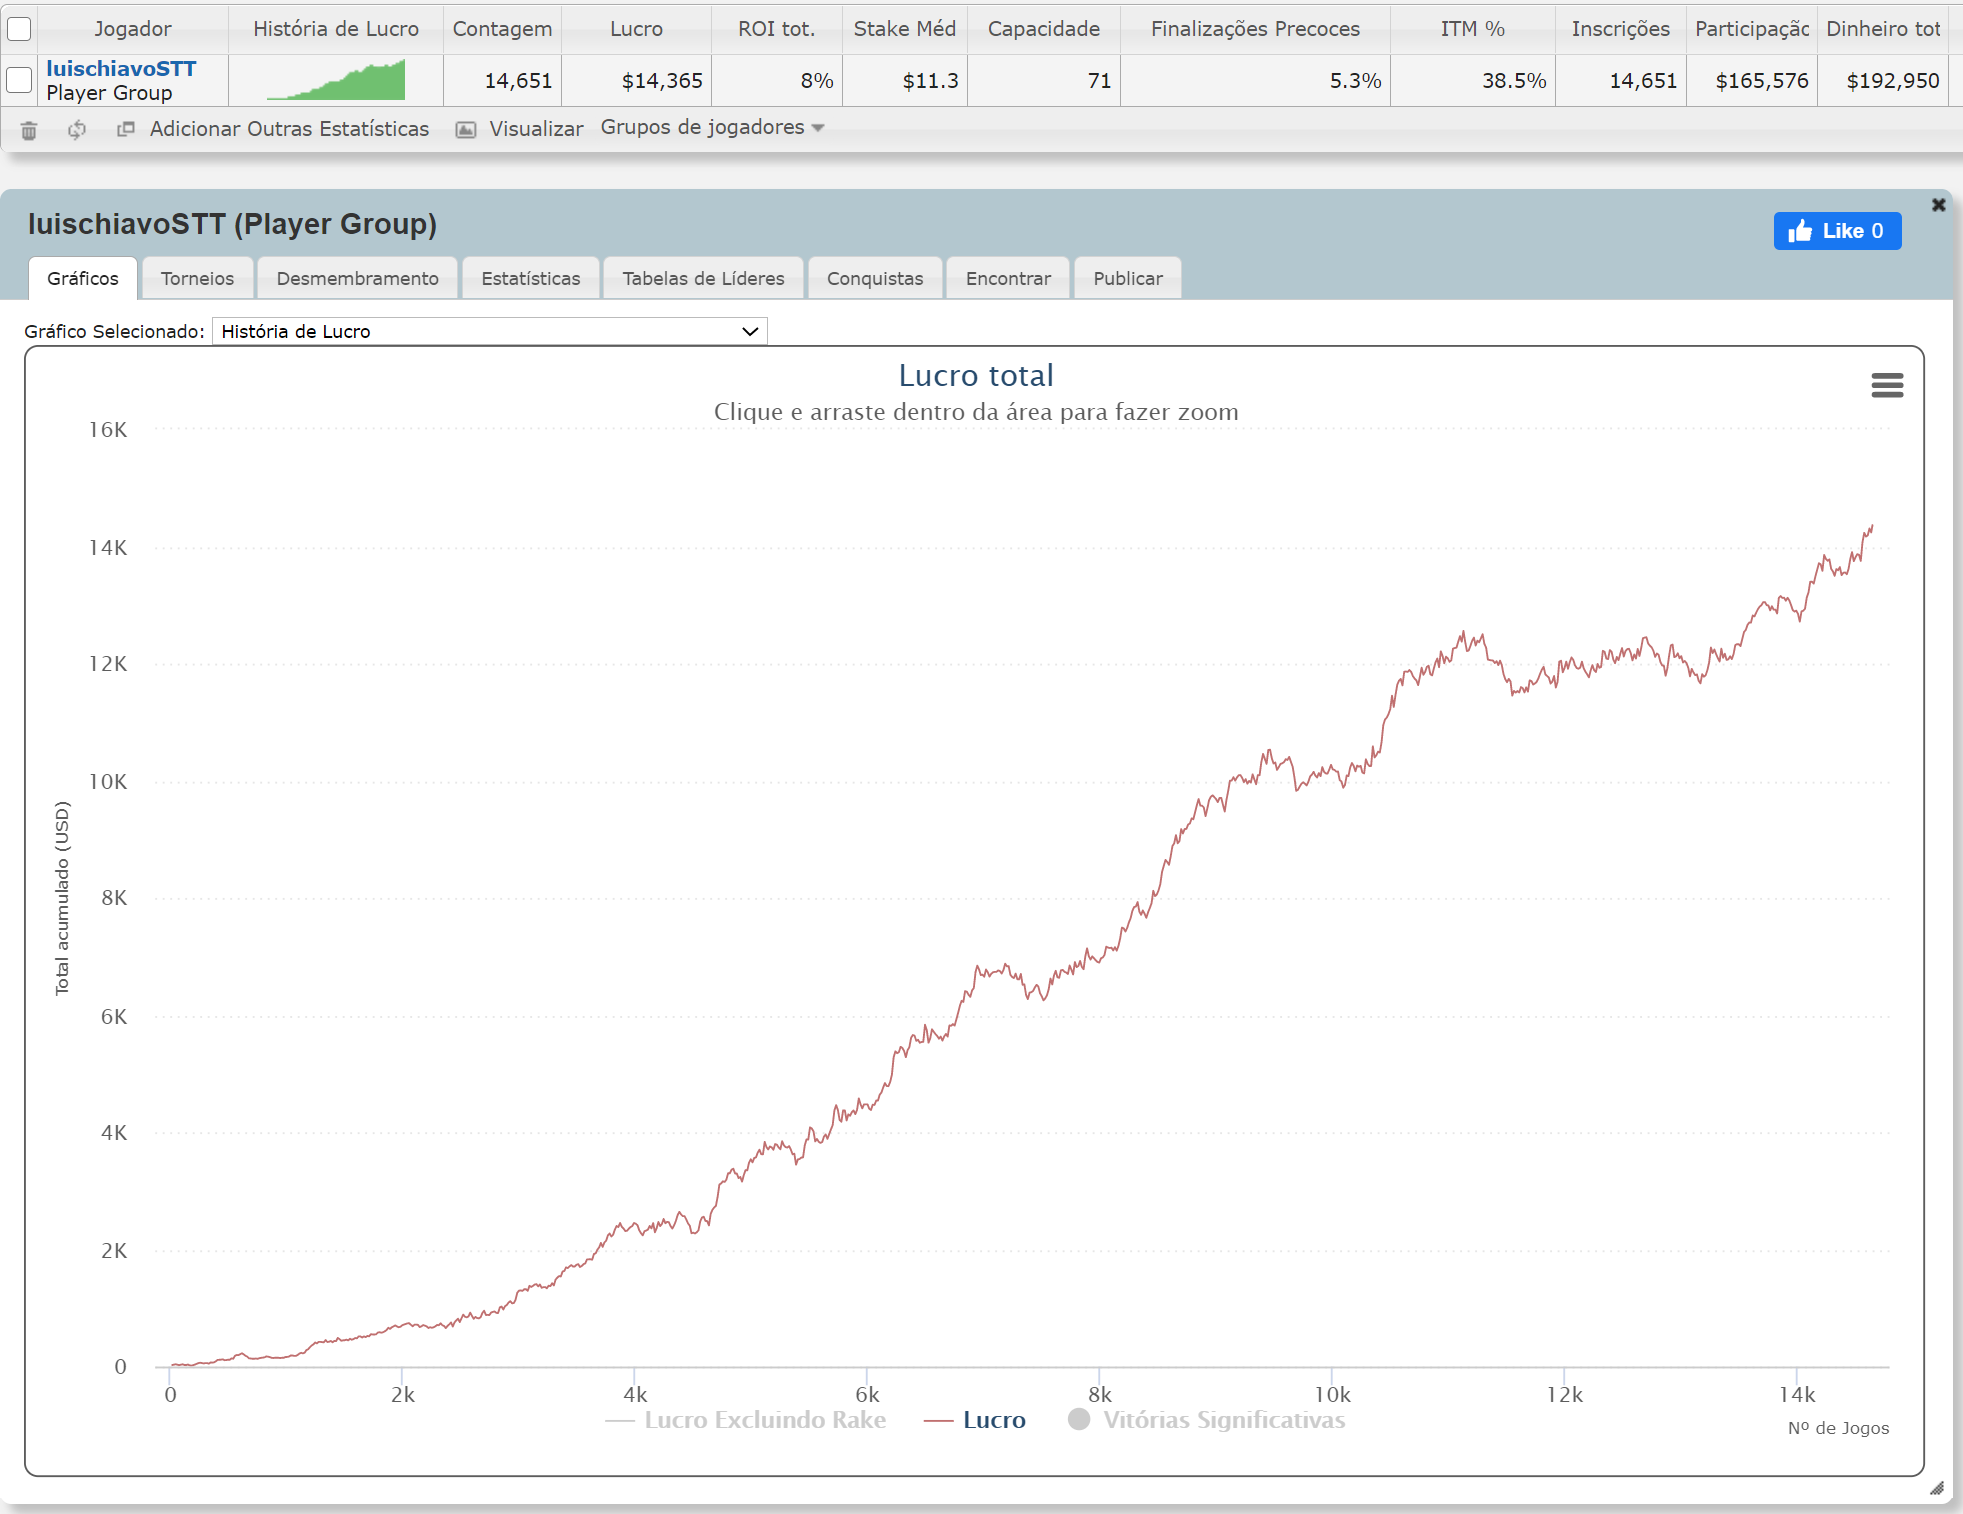Open the luischiavoSTT player link

[121, 69]
